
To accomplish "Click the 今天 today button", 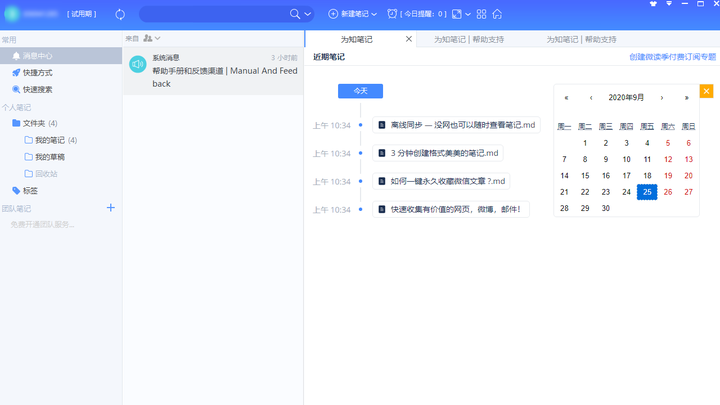I will [360, 91].
